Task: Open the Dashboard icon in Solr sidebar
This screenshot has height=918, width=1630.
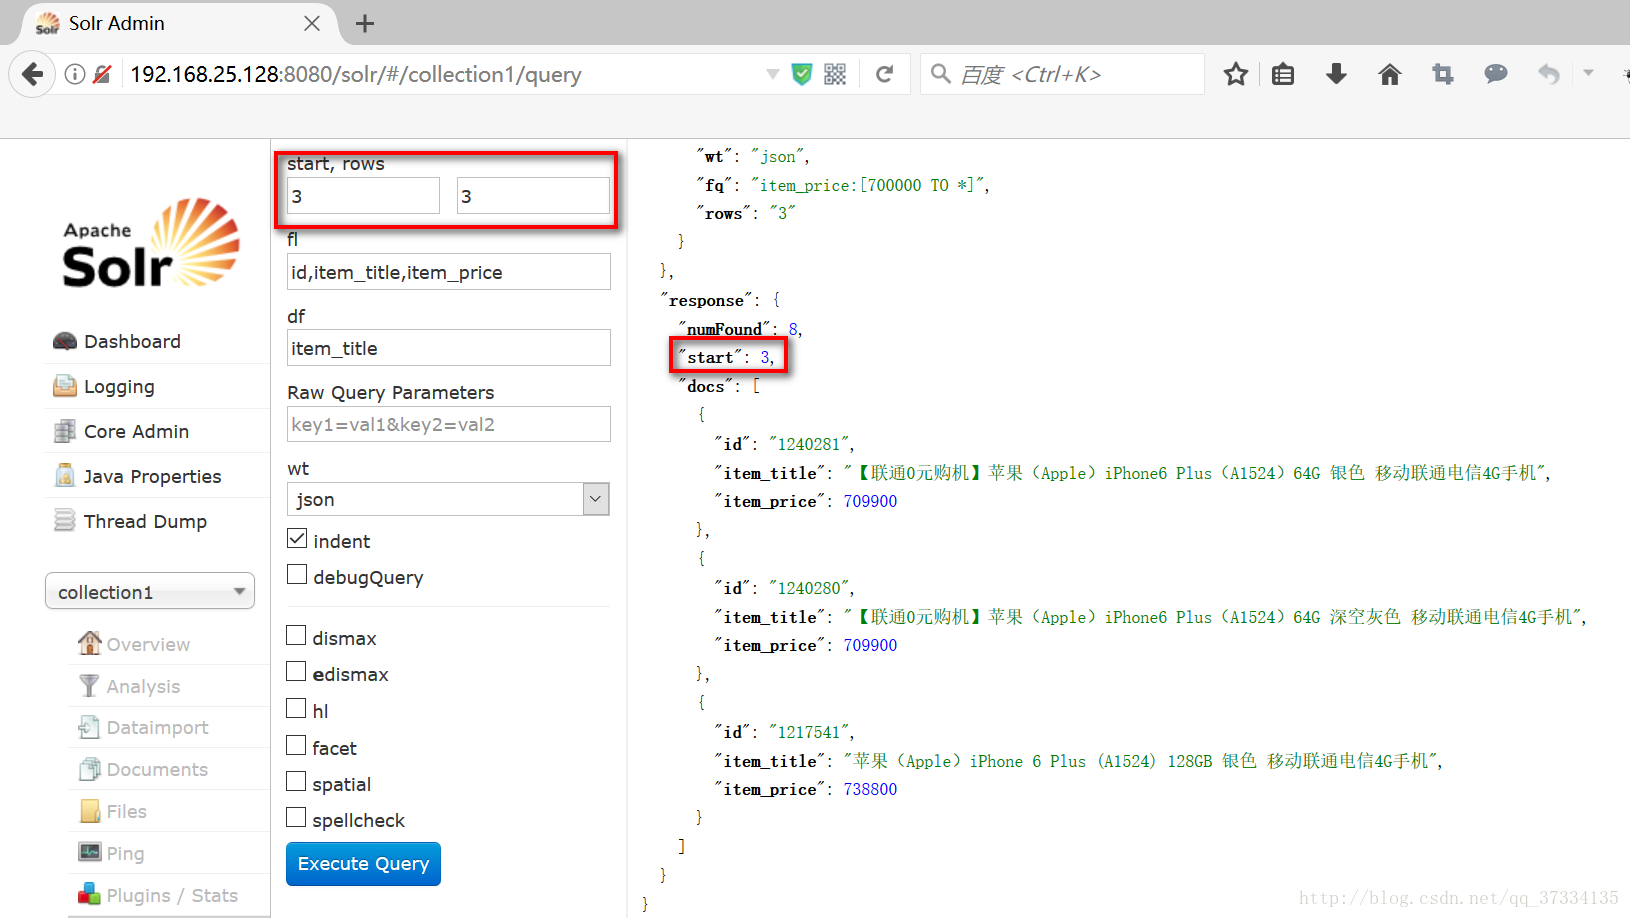Action: coord(65,341)
